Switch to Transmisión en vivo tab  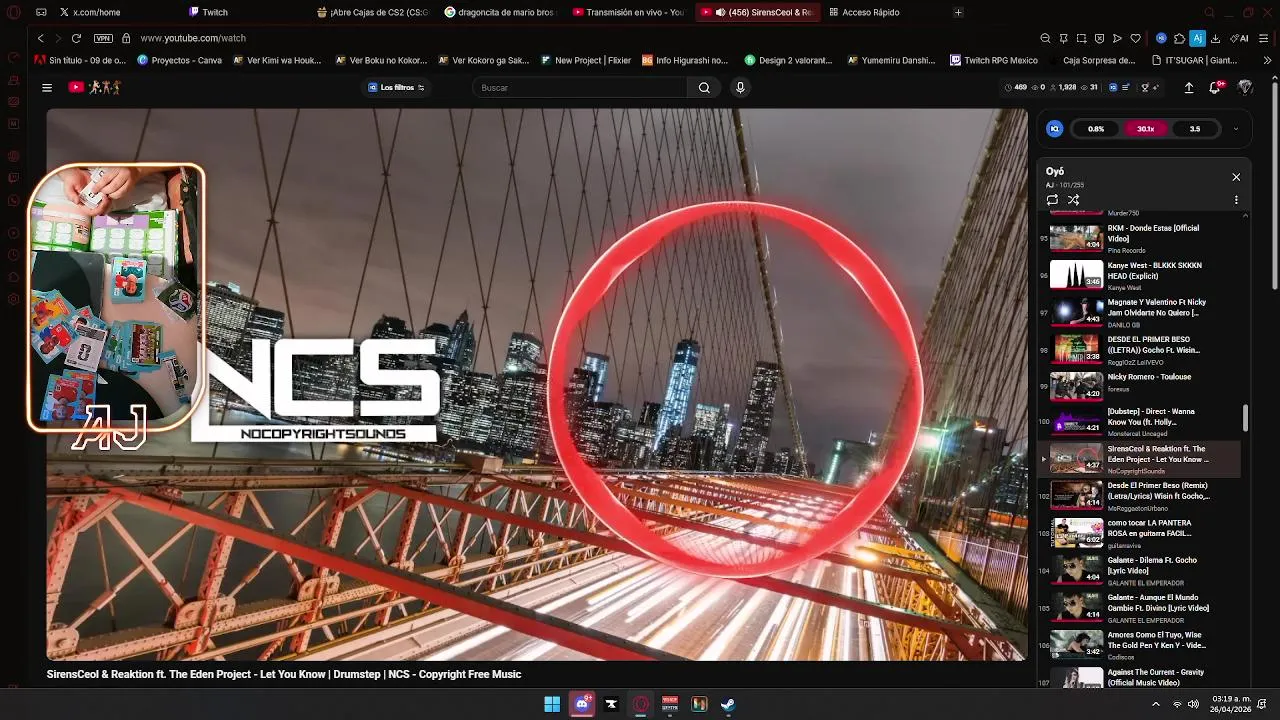pyautogui.click(x=628, y=12)
